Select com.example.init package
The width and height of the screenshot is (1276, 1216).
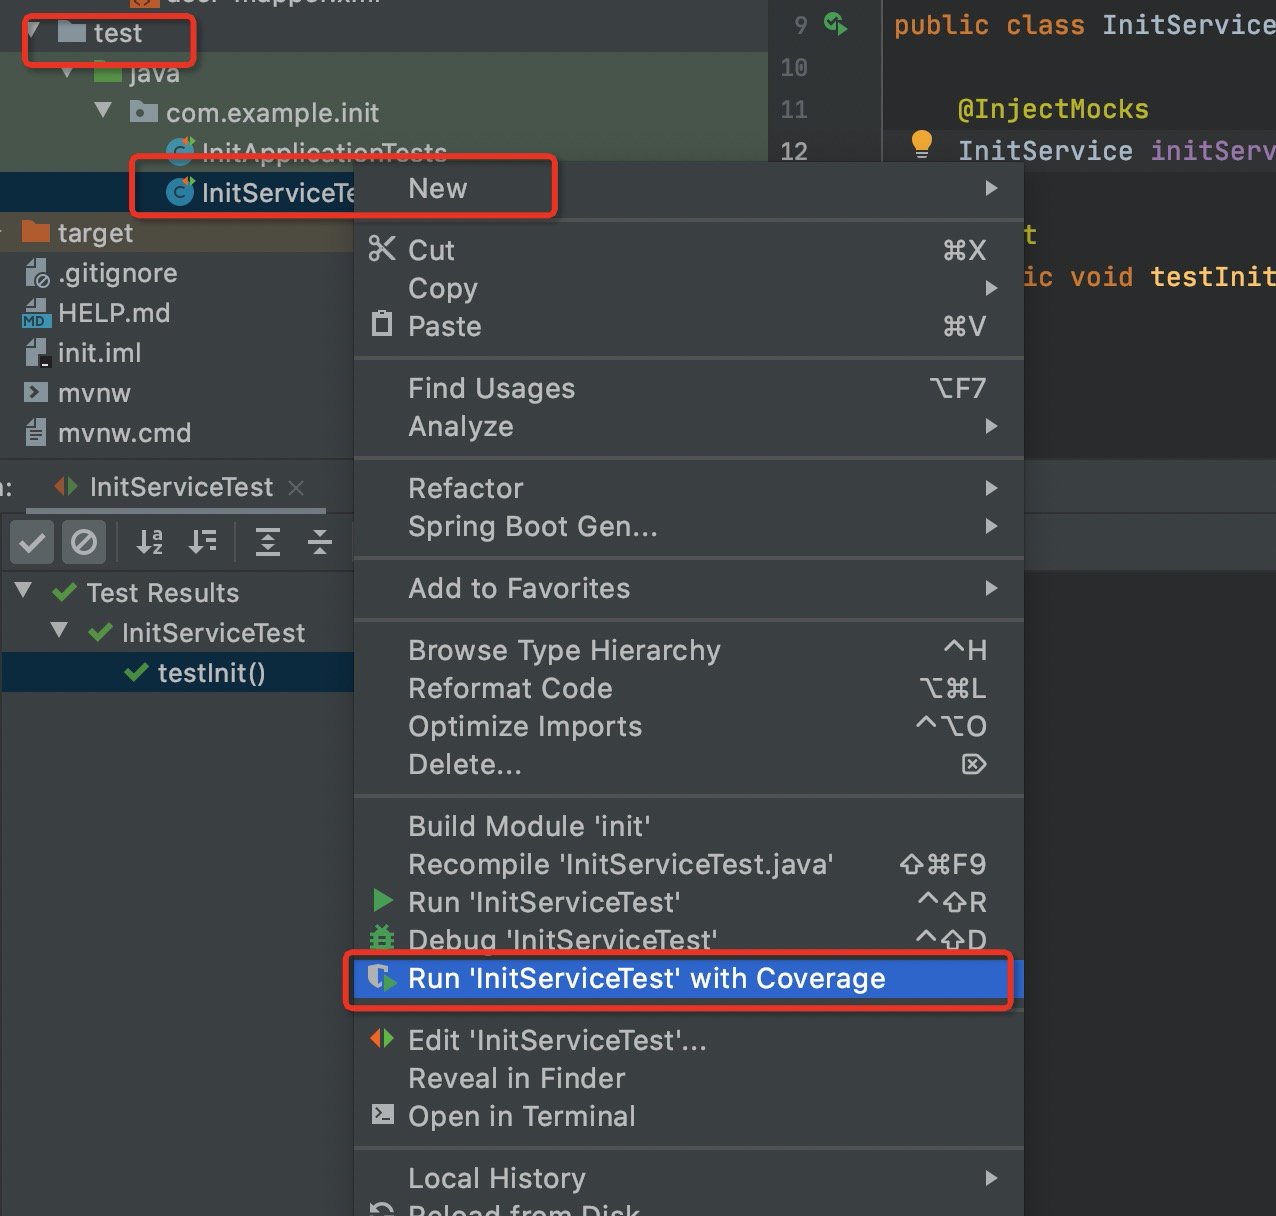[272, 112]
